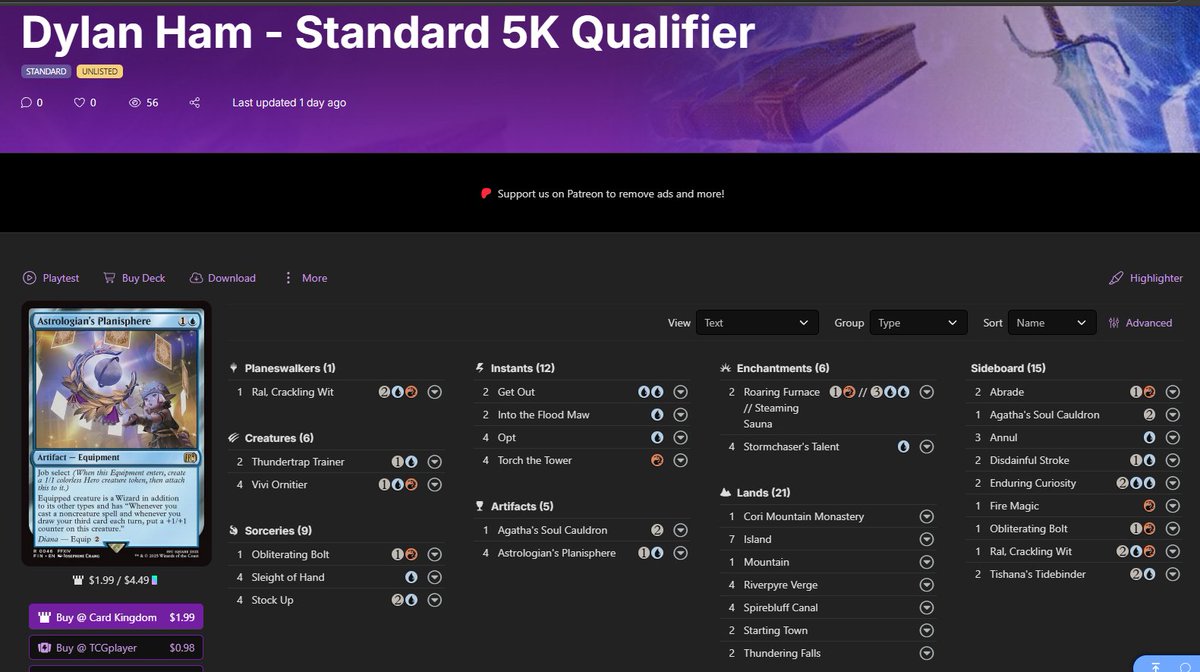Expand options for Stormchaser's Talent

[x=927, y=447]
